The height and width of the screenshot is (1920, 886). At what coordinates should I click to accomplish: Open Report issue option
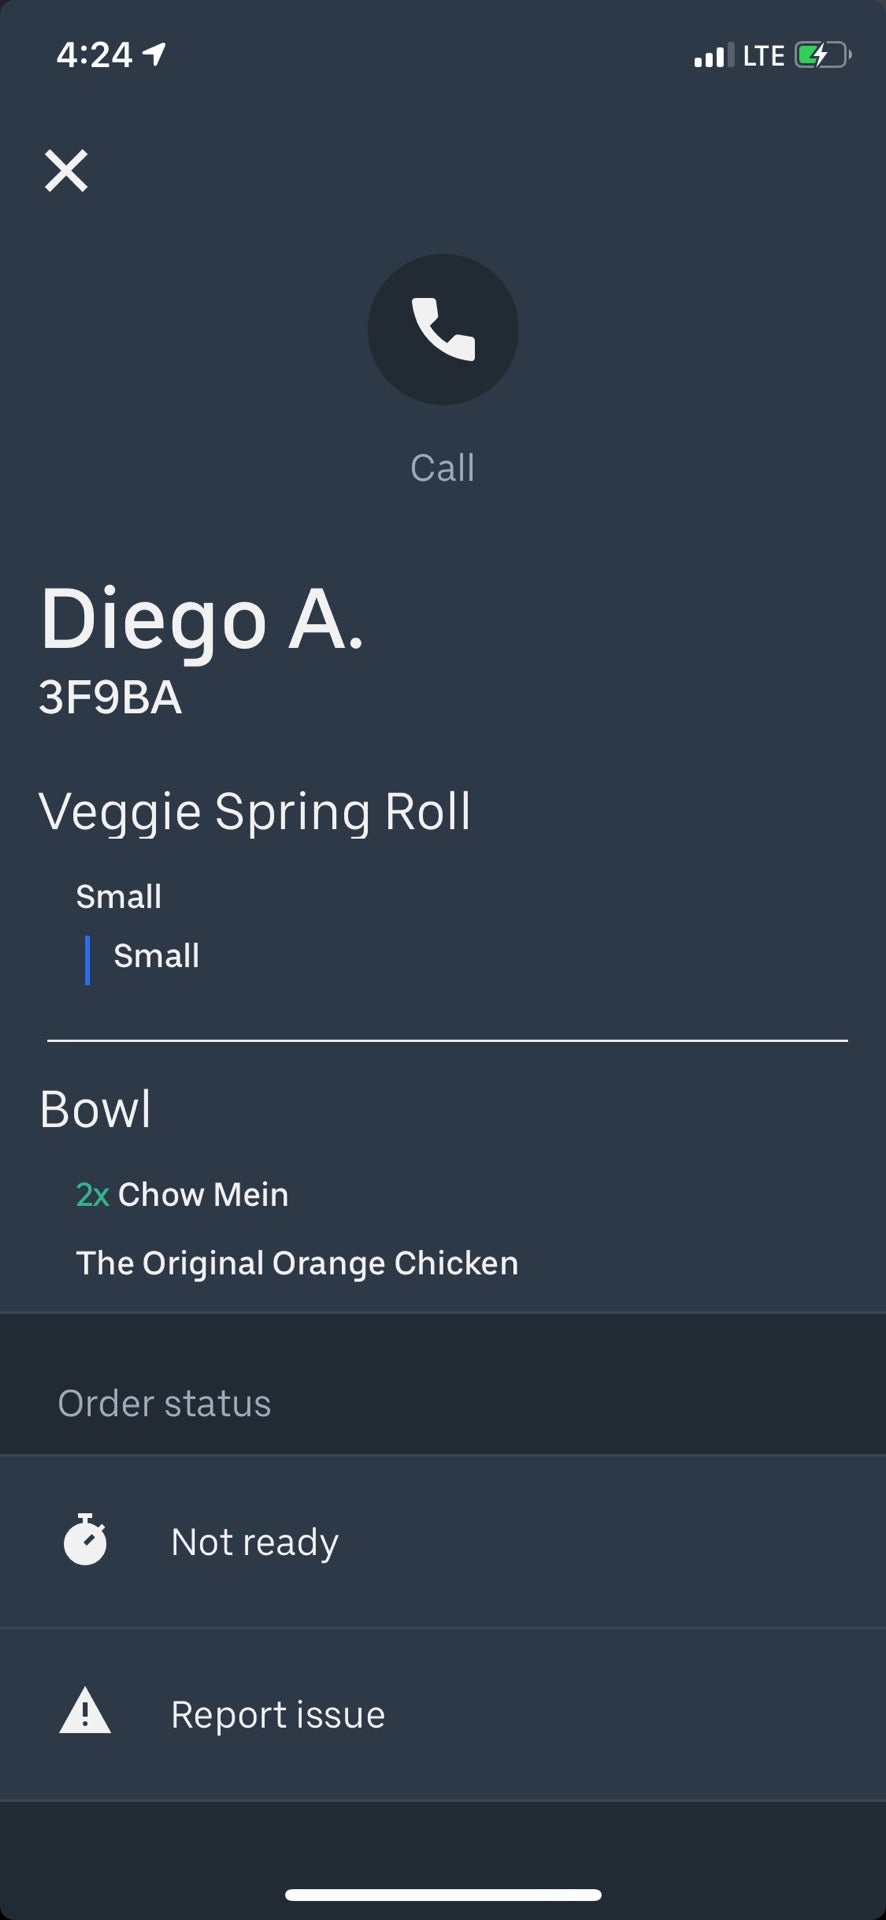[x=278, y=1714]
